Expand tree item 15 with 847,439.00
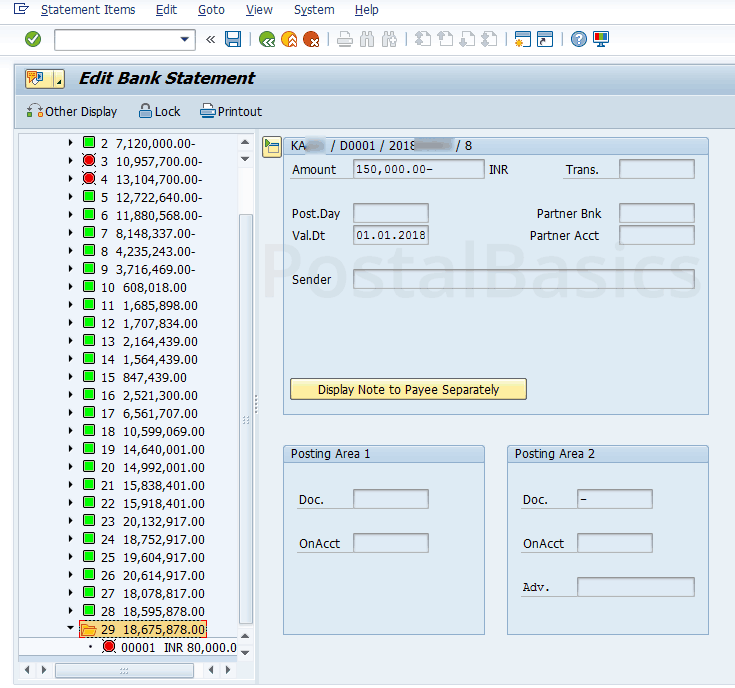735x688 pixels. (70, 377)
